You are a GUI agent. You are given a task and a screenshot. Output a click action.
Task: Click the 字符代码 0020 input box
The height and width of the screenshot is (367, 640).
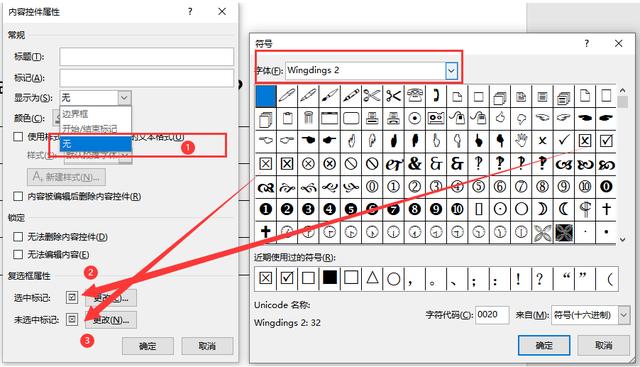492,315
